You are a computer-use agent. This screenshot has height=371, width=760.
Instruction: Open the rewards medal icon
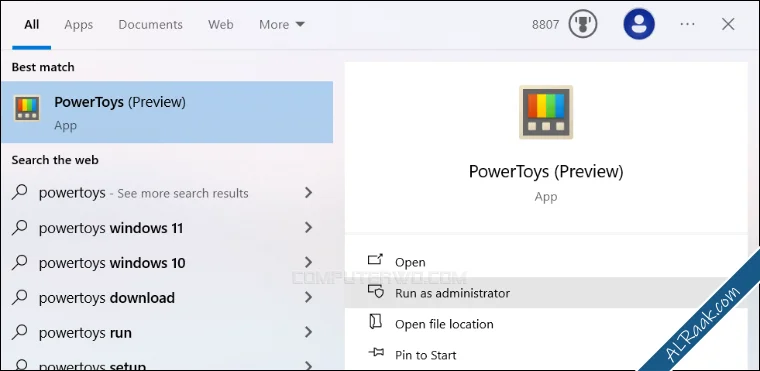tap(583, 24)
